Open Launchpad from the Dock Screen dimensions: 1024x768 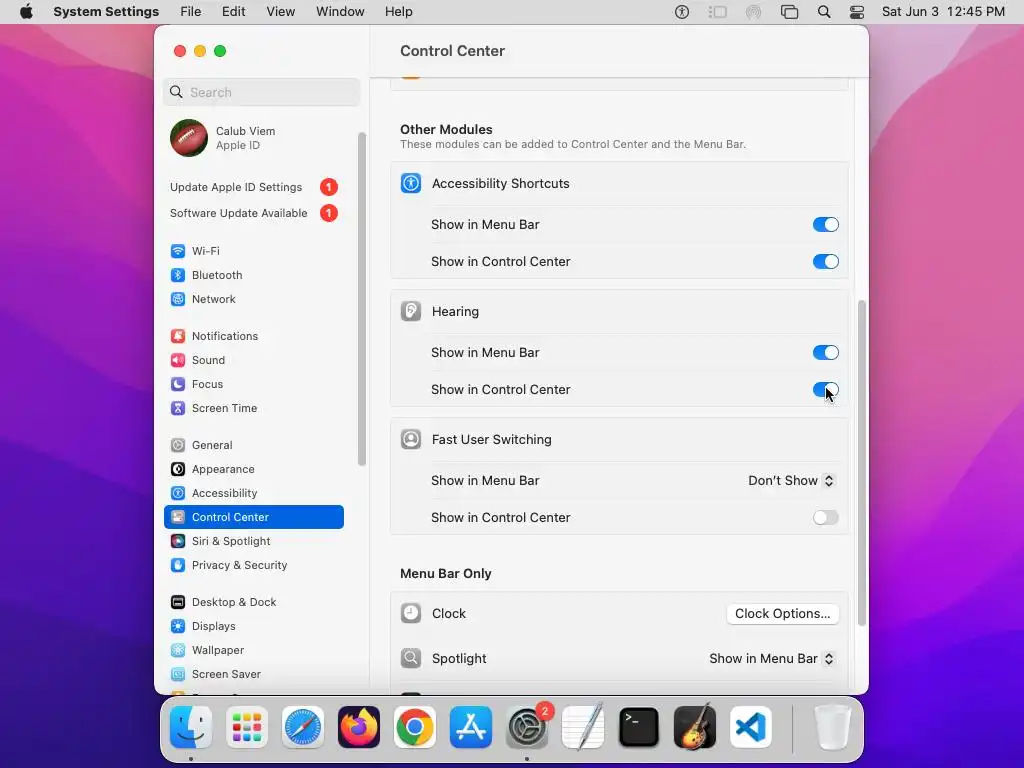[x=247, y=727]
